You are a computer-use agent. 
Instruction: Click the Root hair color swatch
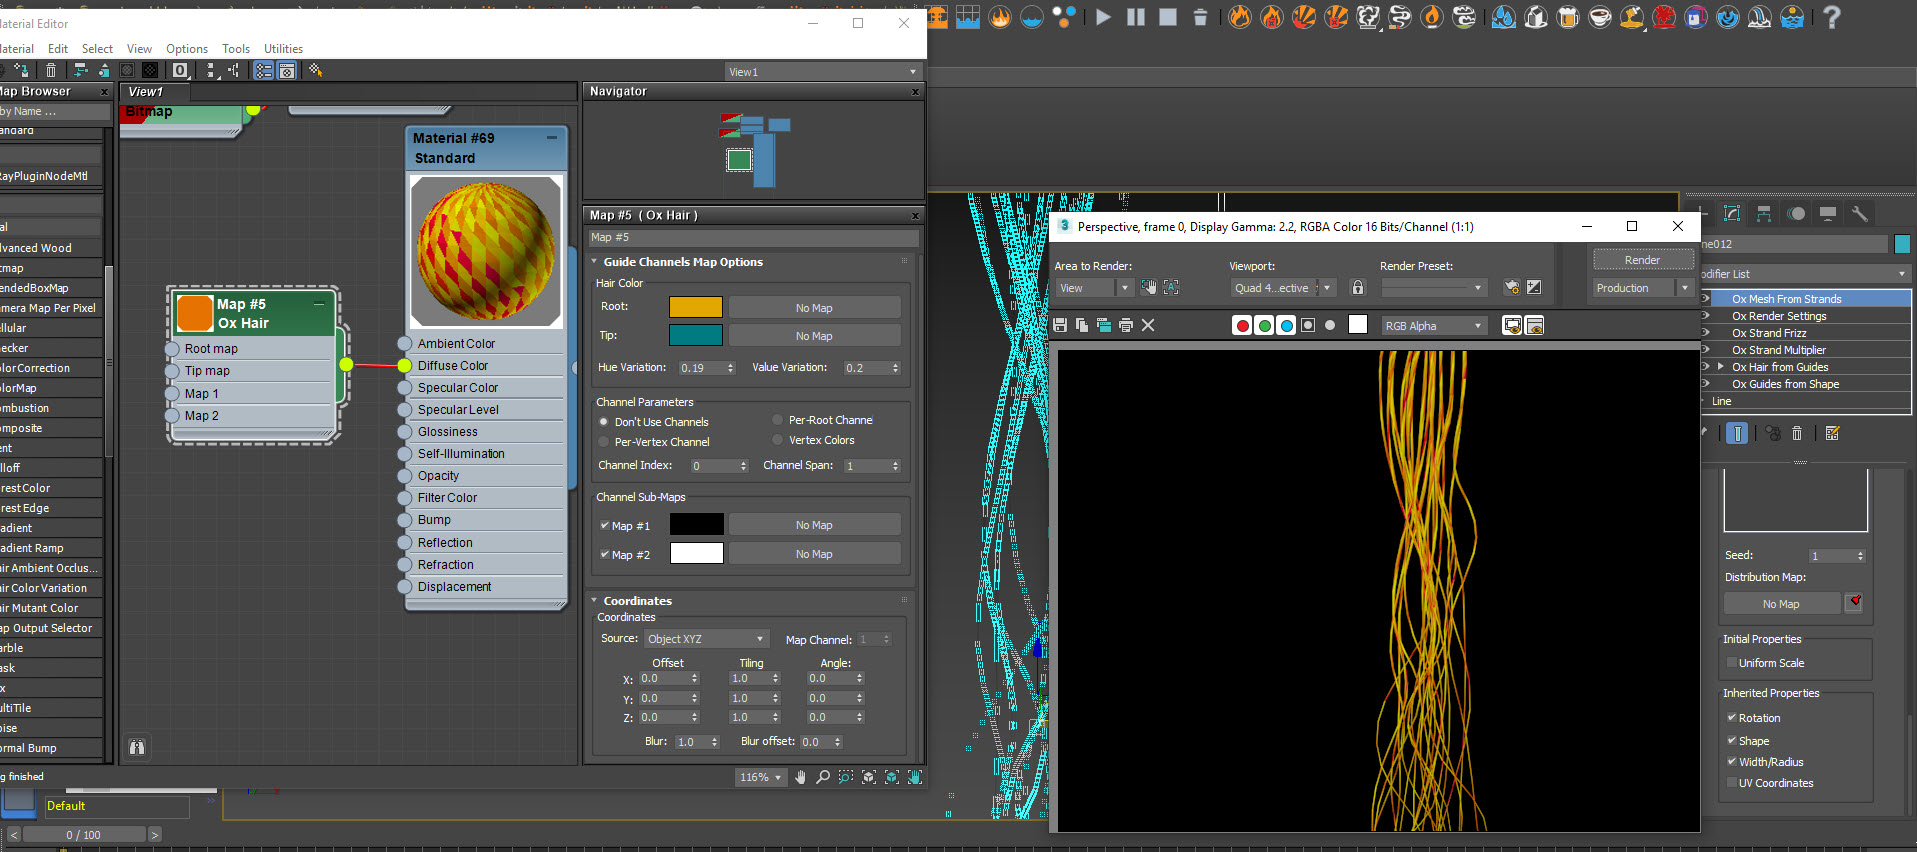695,307
